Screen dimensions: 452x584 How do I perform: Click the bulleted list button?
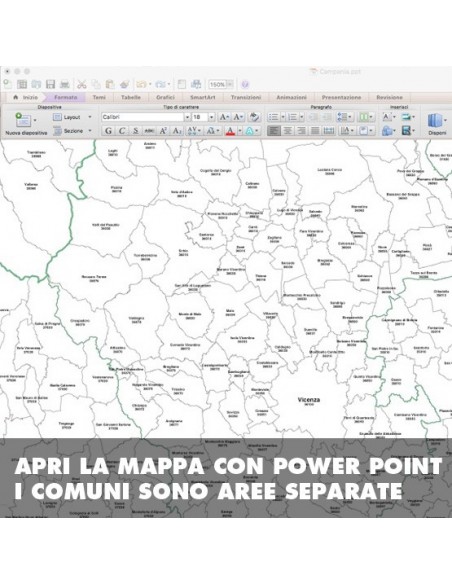coord(273,117)
